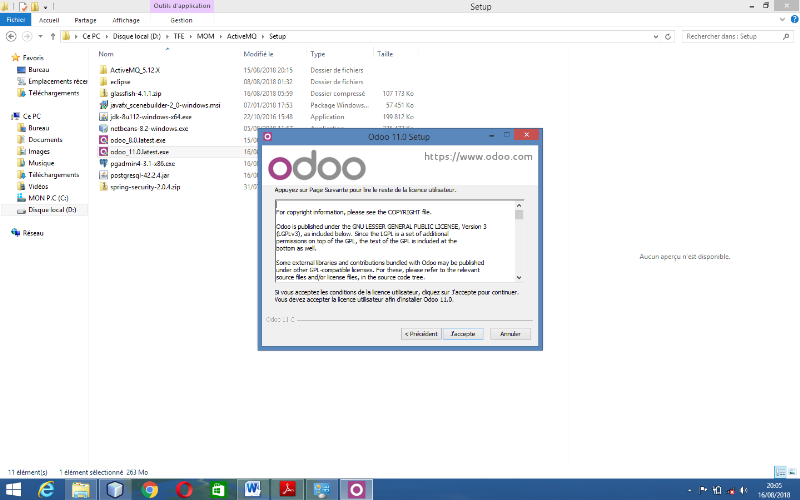Open Emplacements récents in Favoris
Viewport: 800px width, 500px height.
click(x=57, y=81)
